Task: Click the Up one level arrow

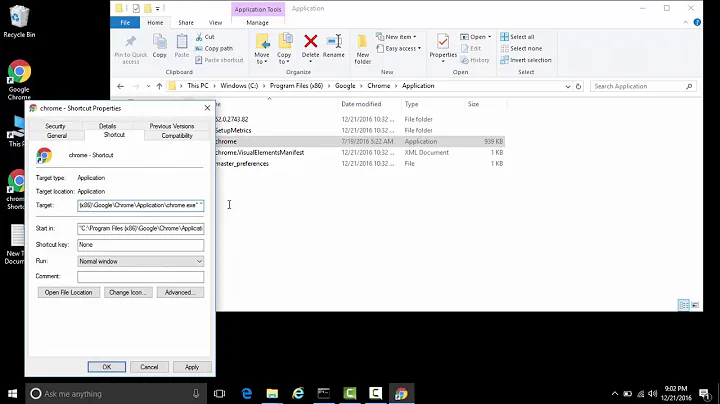Action: point(159,86)
